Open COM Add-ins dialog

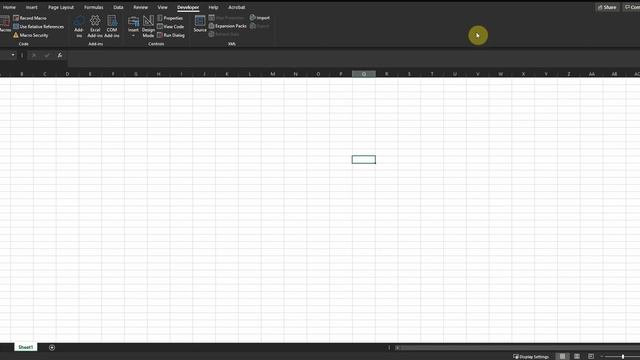tap(112, 27)
